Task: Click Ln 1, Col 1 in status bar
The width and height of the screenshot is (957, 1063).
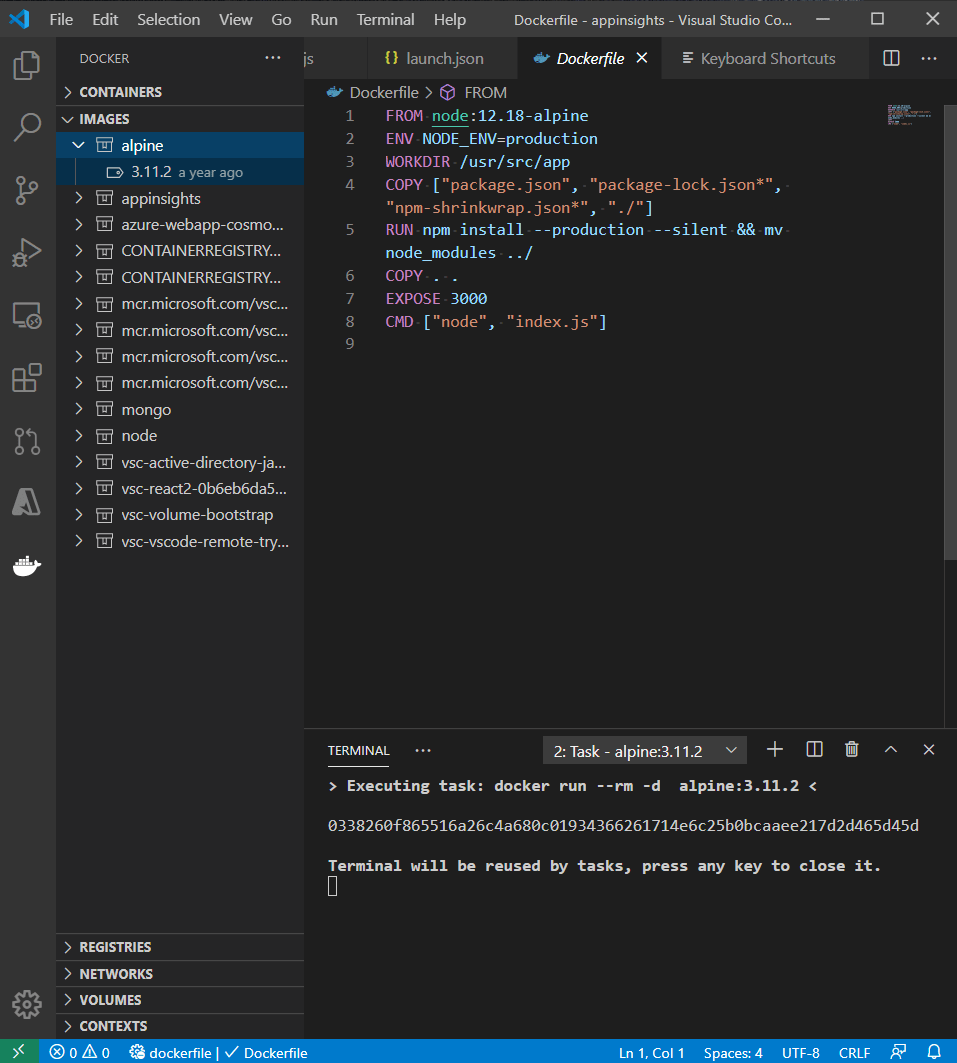Action: (651, 1052)
